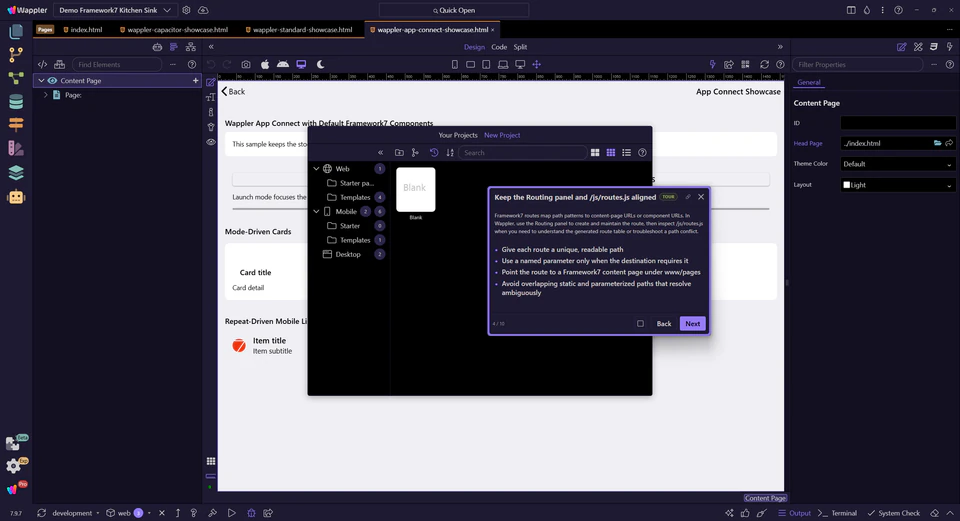The height and width of the screenshot is (521, 960).
Task: Run System Check from status bar
Action: pos(893,513)
